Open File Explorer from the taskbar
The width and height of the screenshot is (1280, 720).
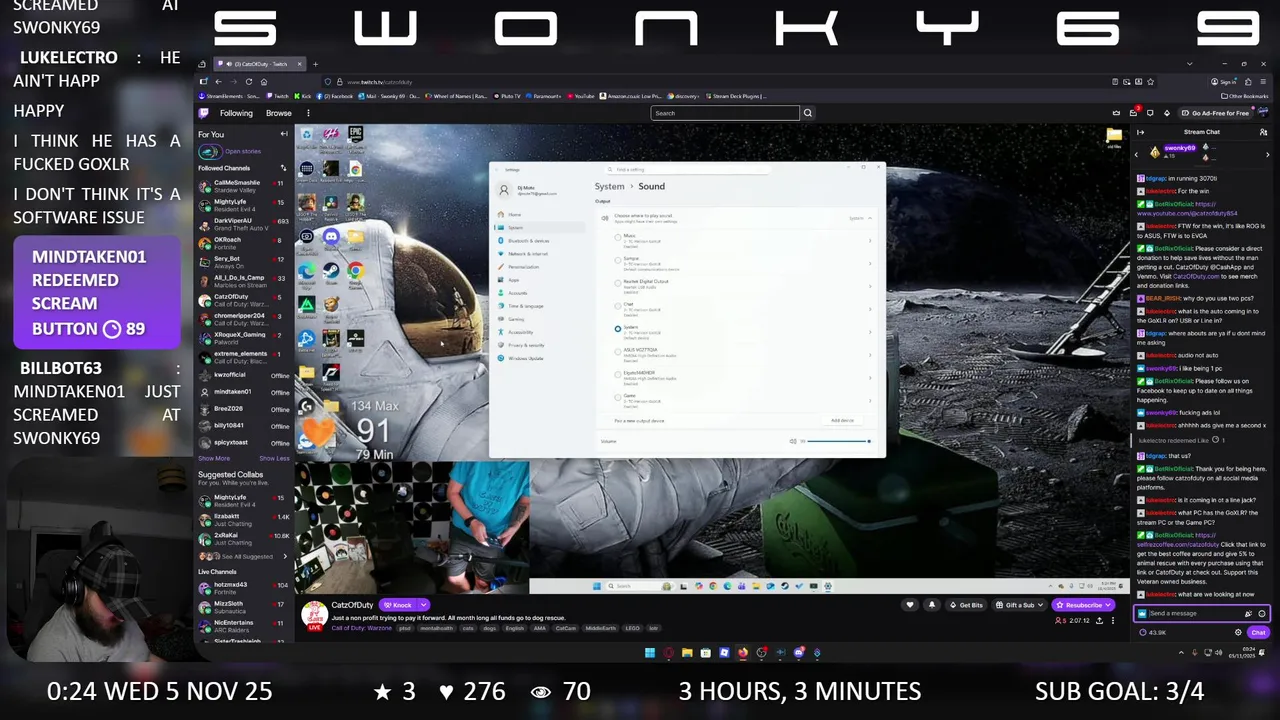[x=687, y=653]
